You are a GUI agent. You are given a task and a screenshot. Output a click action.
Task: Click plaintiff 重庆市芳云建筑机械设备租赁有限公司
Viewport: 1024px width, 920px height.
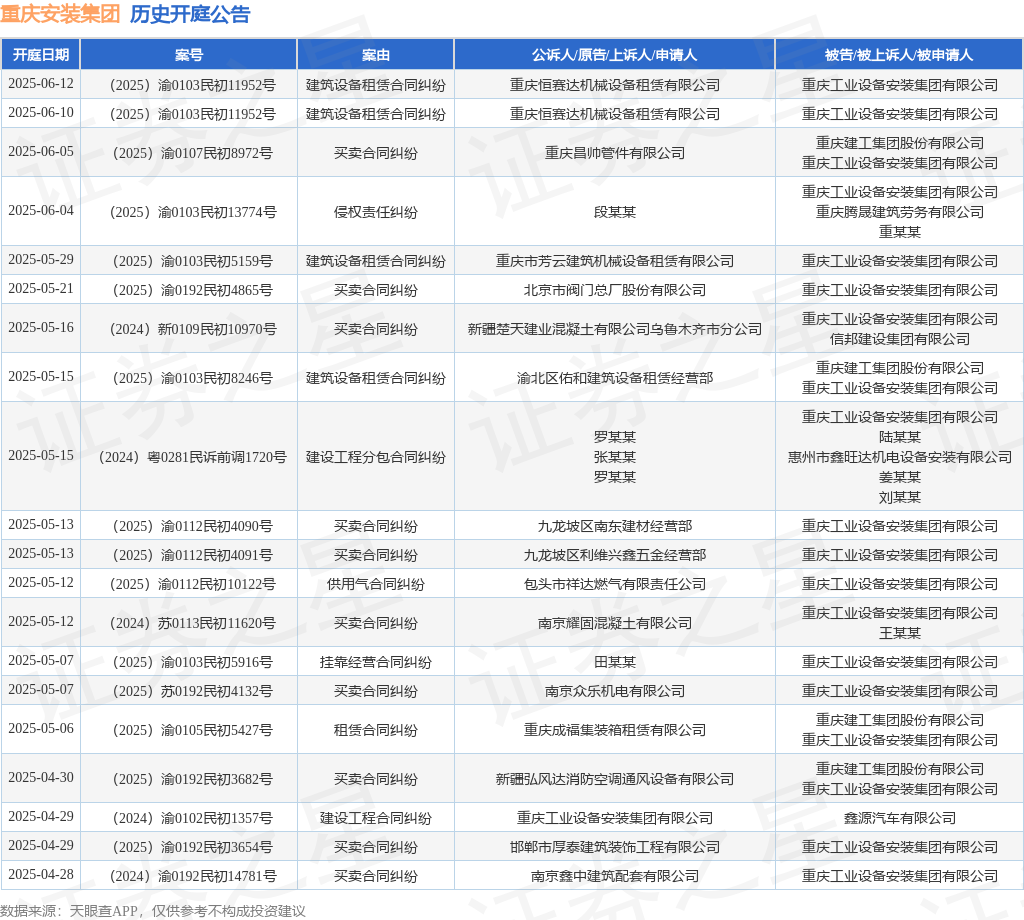click(x=615, y=261)
